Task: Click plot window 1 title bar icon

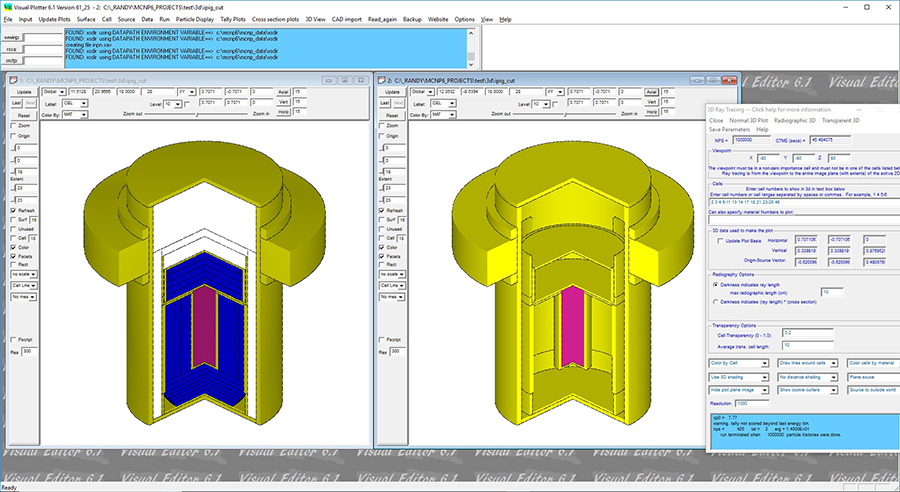Action: pos(14,80)
